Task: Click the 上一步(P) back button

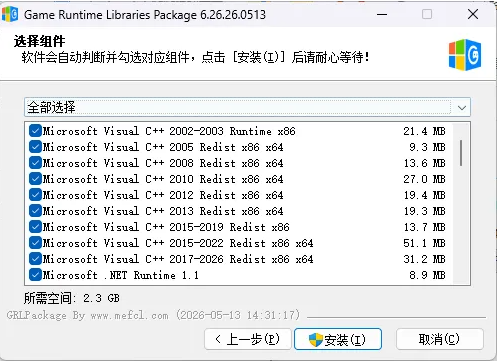Action: click(x=248, y=339)
